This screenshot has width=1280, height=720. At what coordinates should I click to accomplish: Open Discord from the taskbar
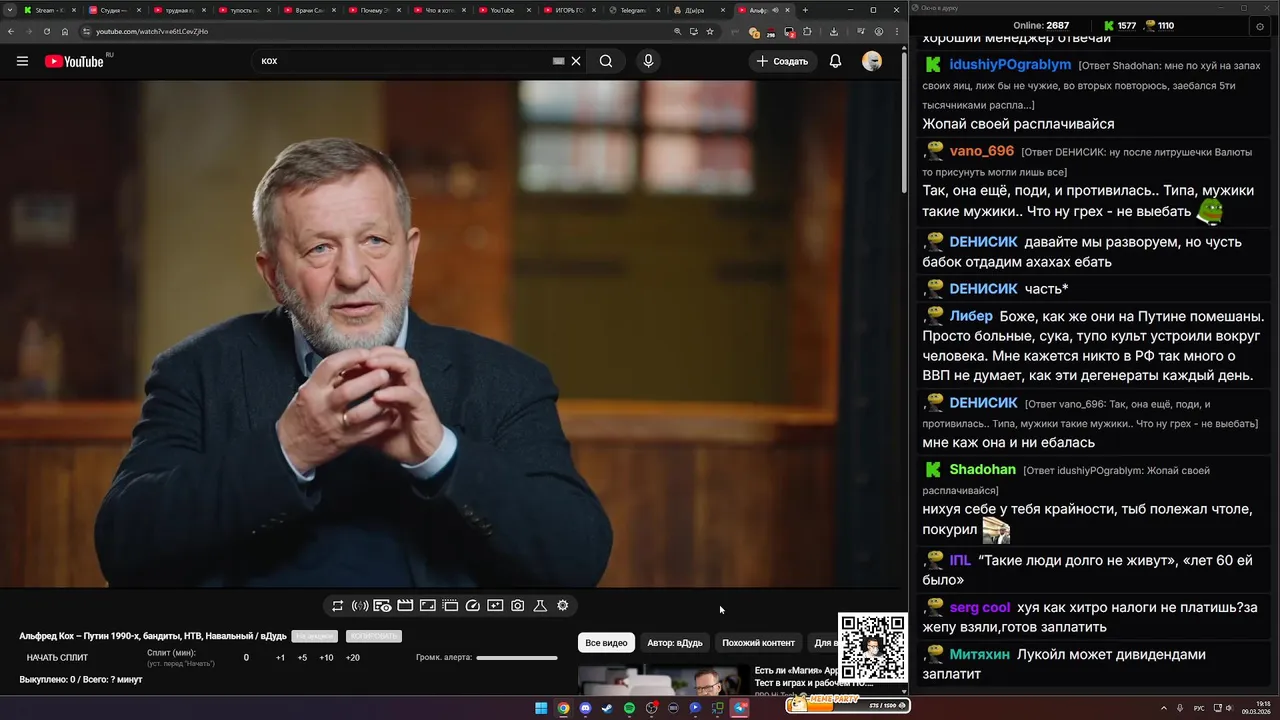coord(585,708)
